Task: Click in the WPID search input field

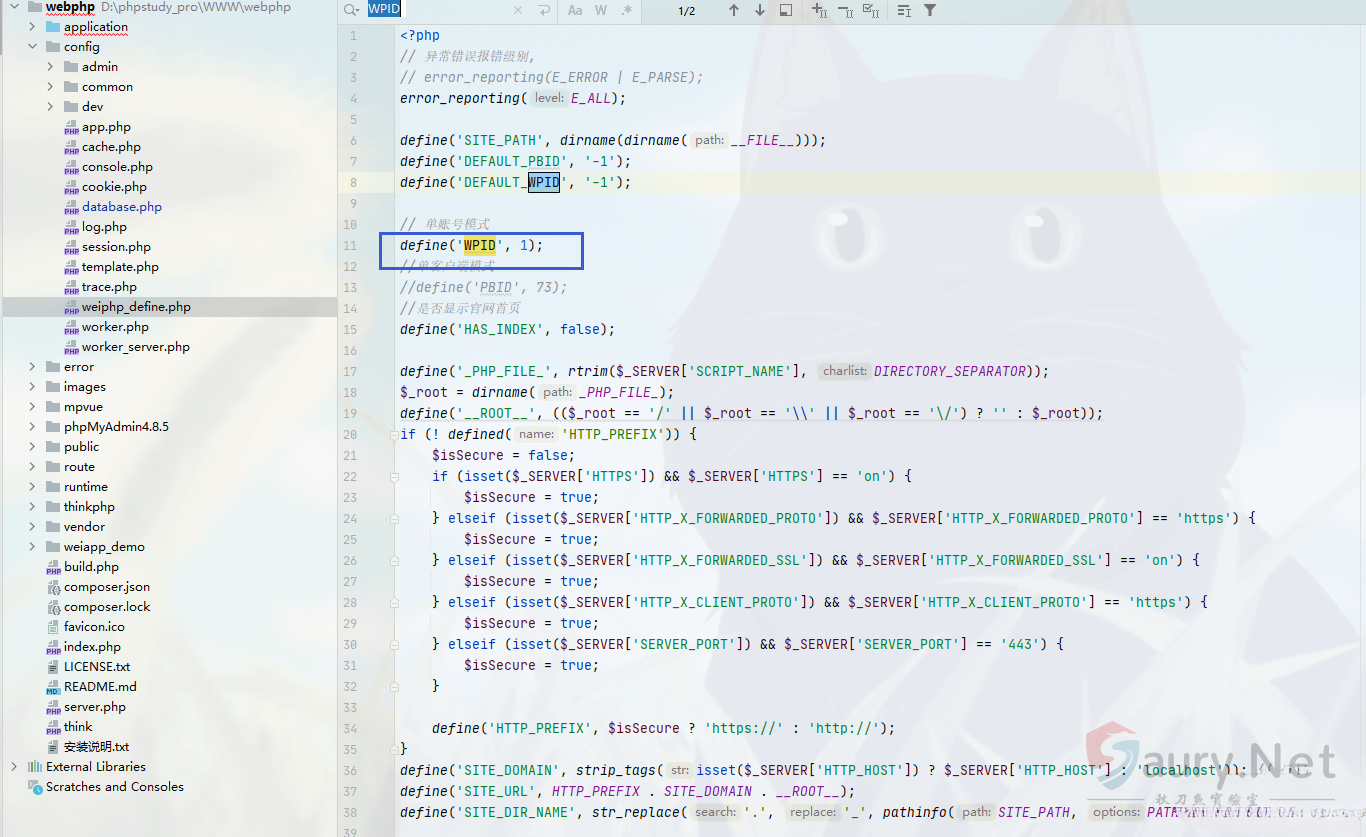Action: pyautogui.click(x=440, y=10)
